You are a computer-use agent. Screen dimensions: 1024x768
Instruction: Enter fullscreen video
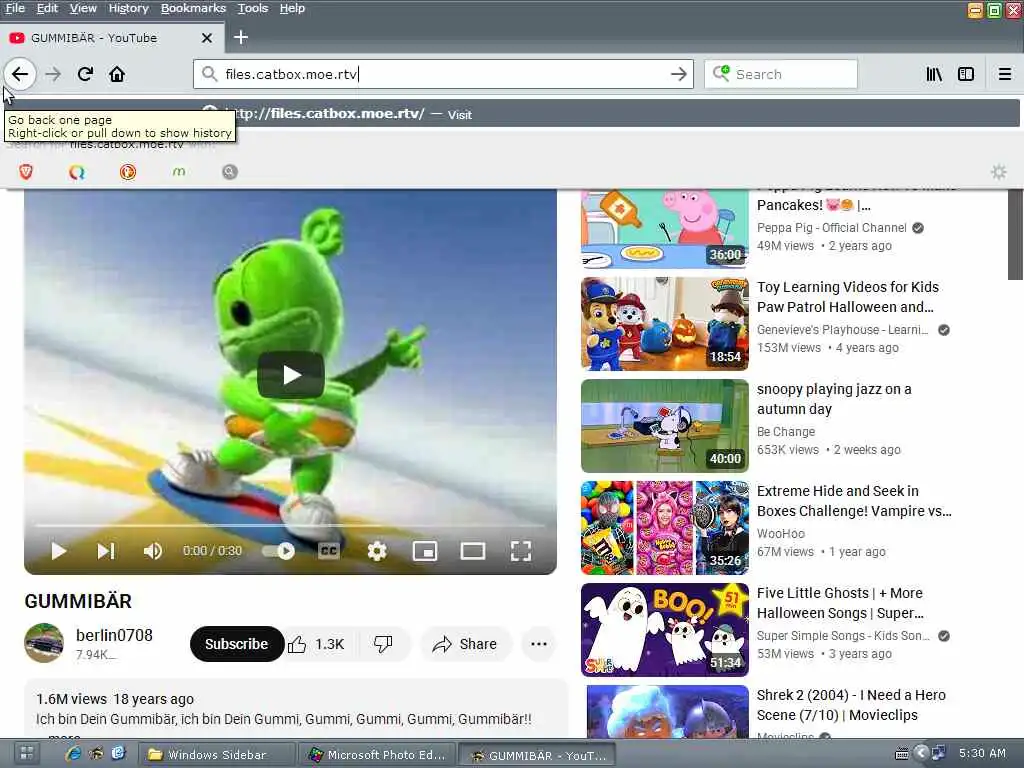[x=520, y=551]
